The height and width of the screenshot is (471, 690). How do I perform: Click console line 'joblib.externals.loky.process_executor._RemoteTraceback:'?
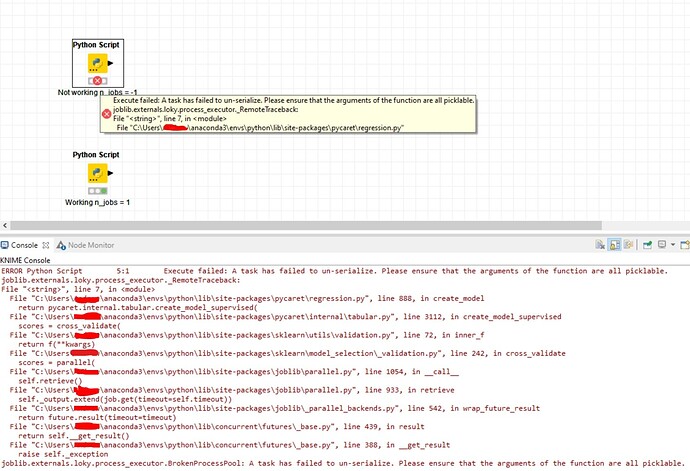pyautogui.click(x=121, y=280)
